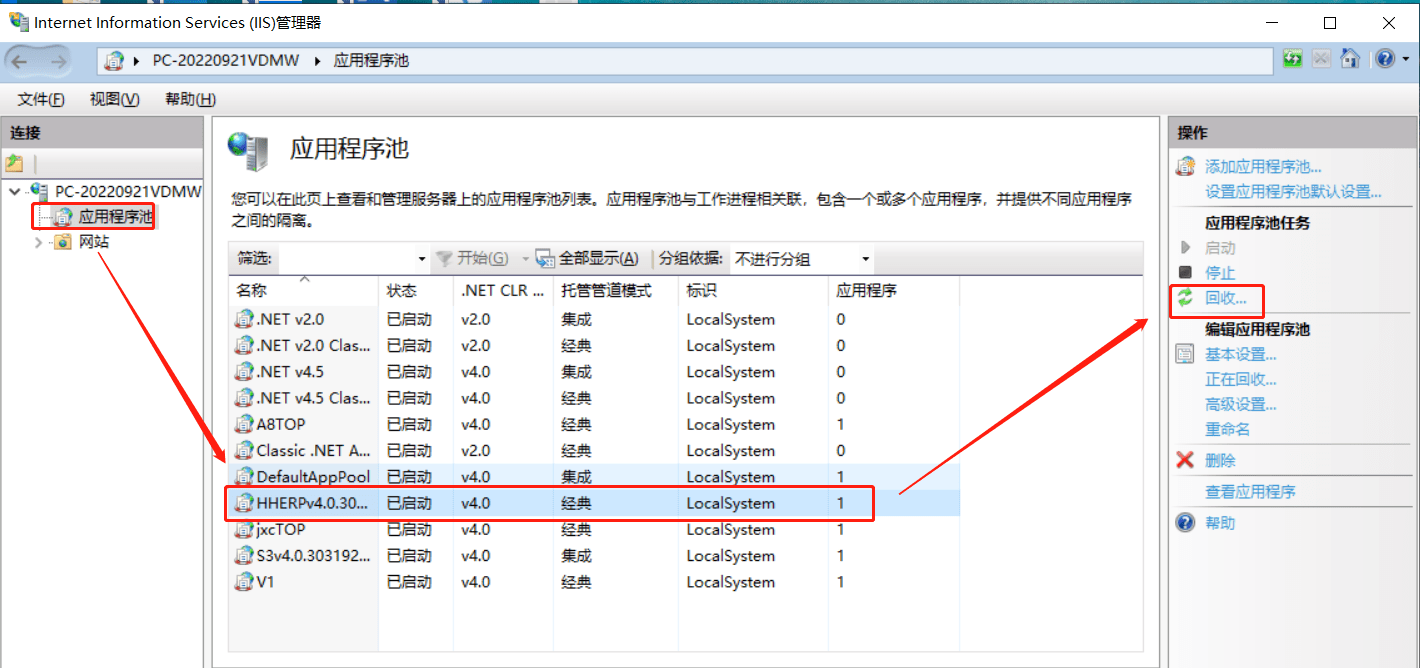Click the jxcTOP pool icon
The image size is (1420, 668).
point(244,529)
